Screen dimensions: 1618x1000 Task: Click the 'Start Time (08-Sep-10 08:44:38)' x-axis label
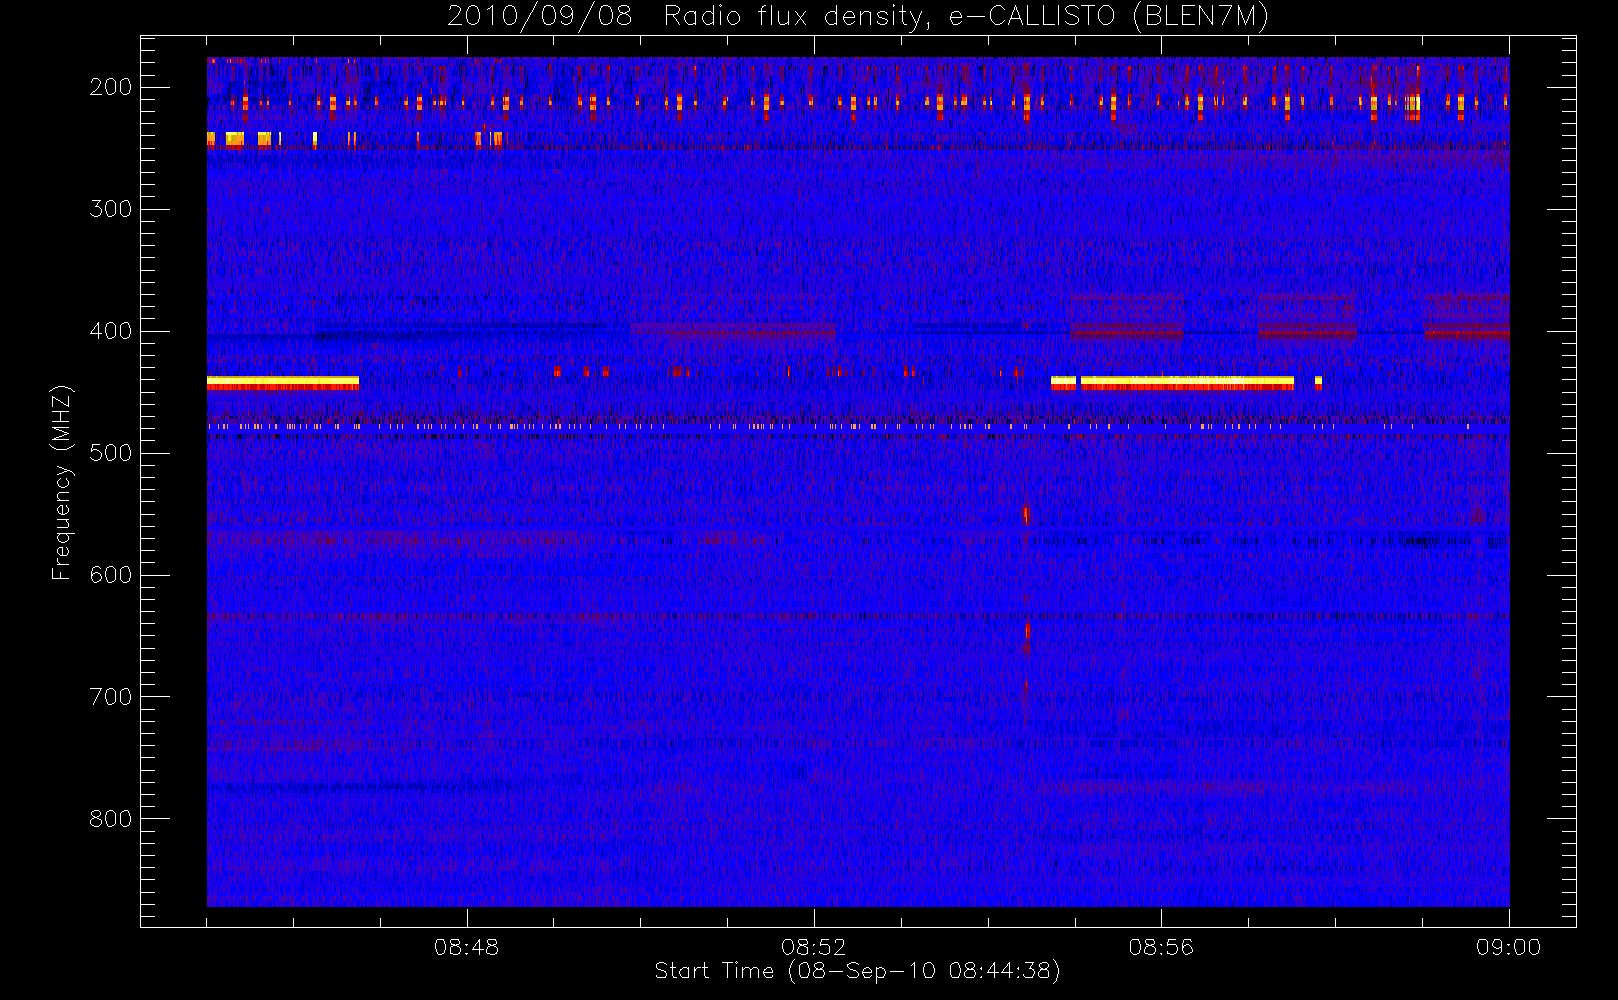tap(857, 971)
